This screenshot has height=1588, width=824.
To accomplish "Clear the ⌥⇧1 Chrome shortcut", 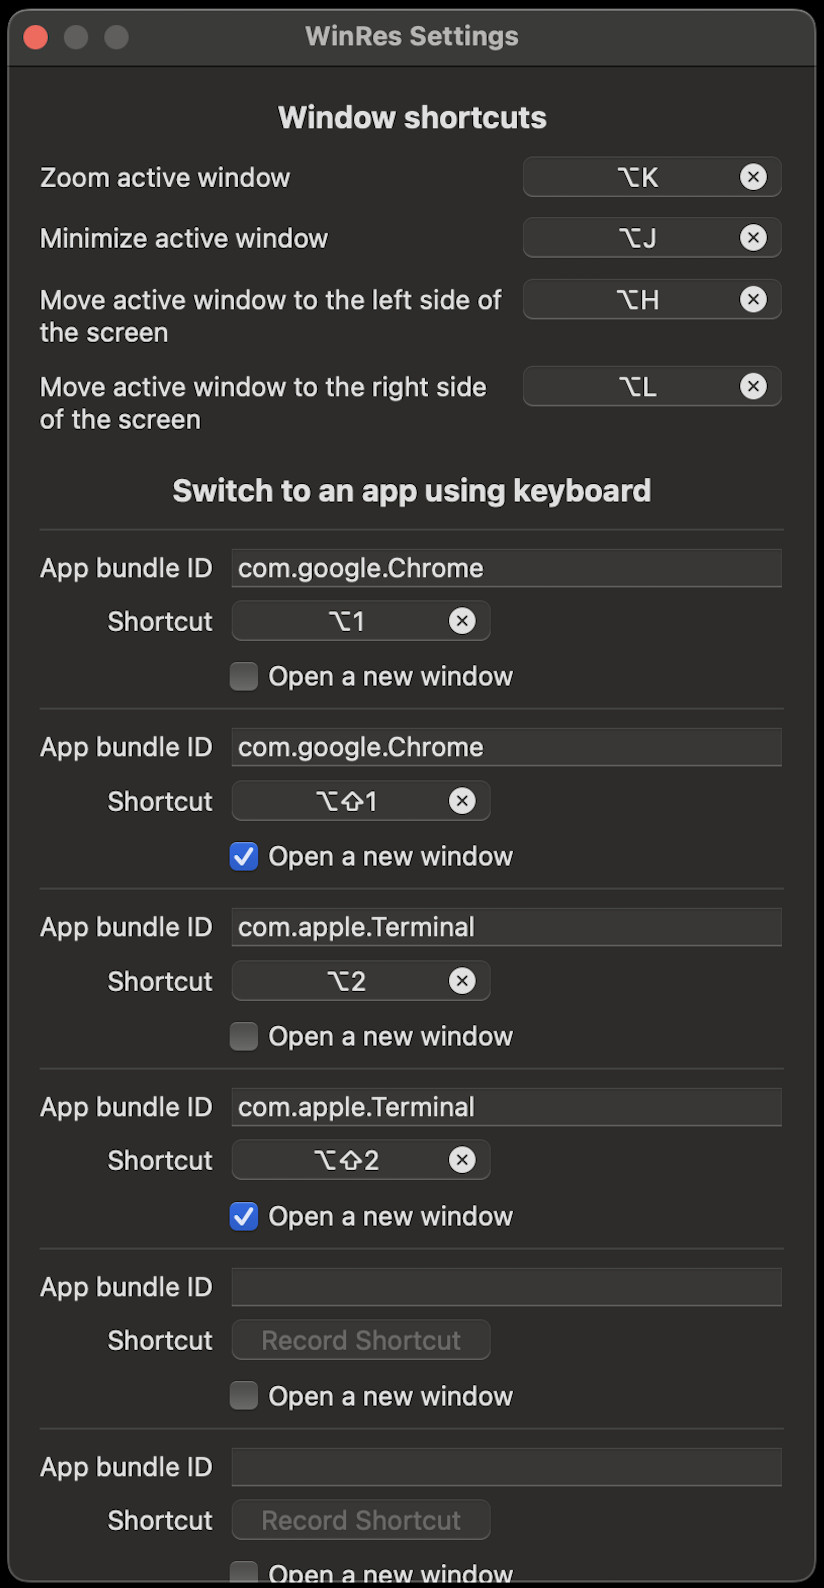I will point(462,801).
